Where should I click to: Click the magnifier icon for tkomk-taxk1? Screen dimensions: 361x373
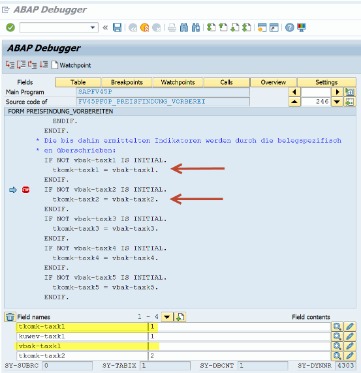point(337,327)
